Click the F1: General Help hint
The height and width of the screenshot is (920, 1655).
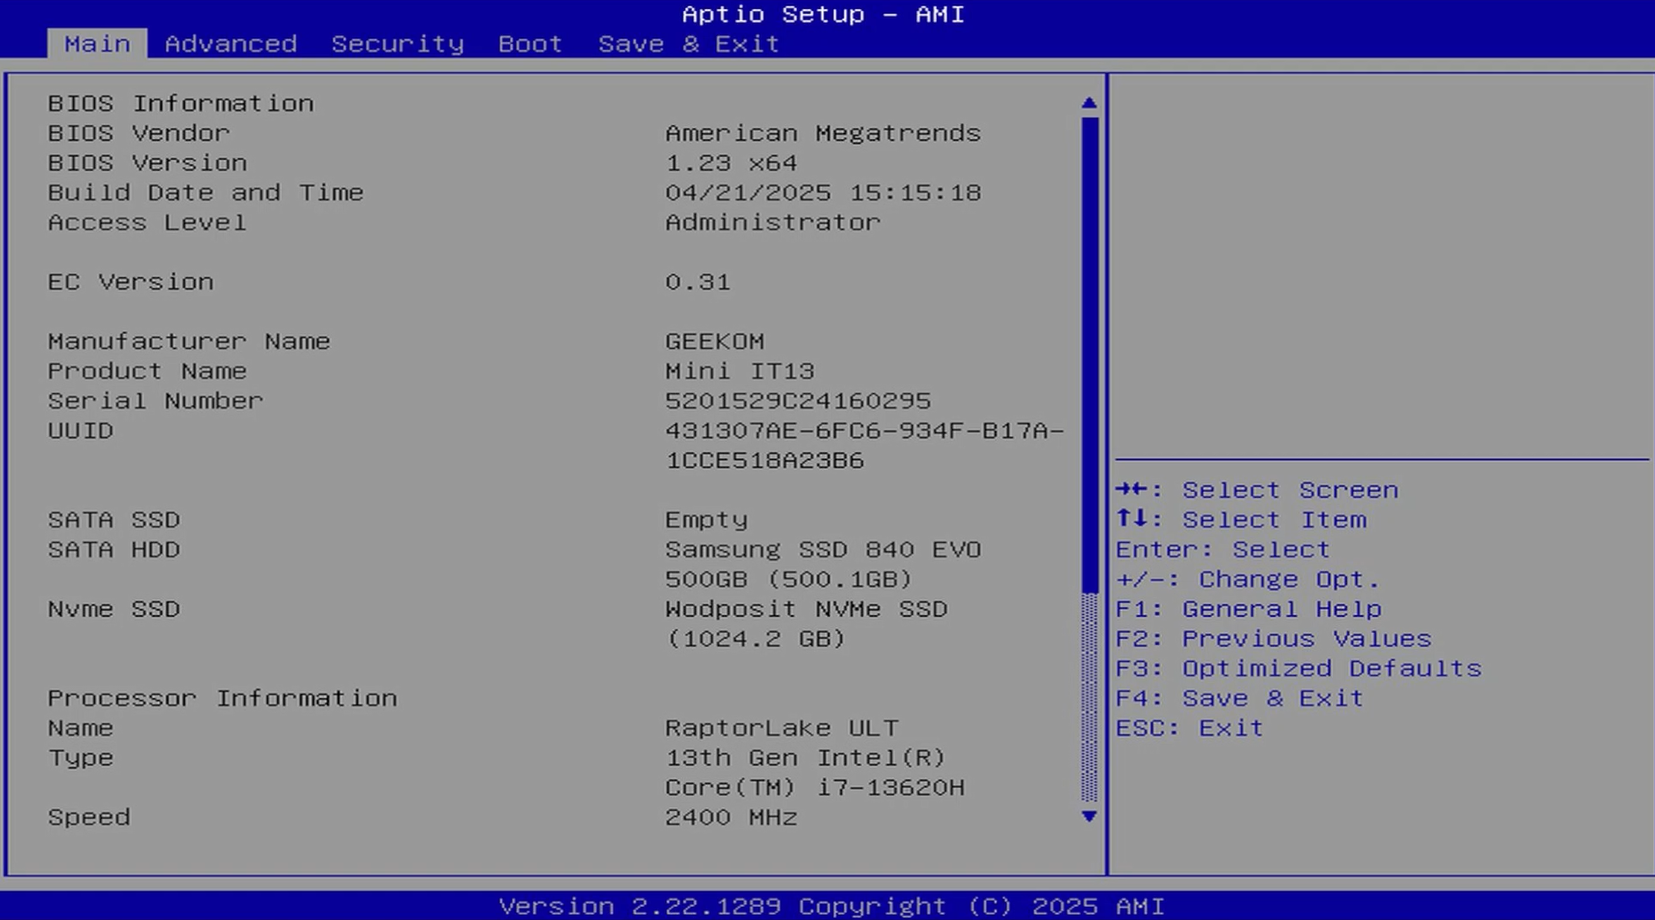coord(1247,609)
